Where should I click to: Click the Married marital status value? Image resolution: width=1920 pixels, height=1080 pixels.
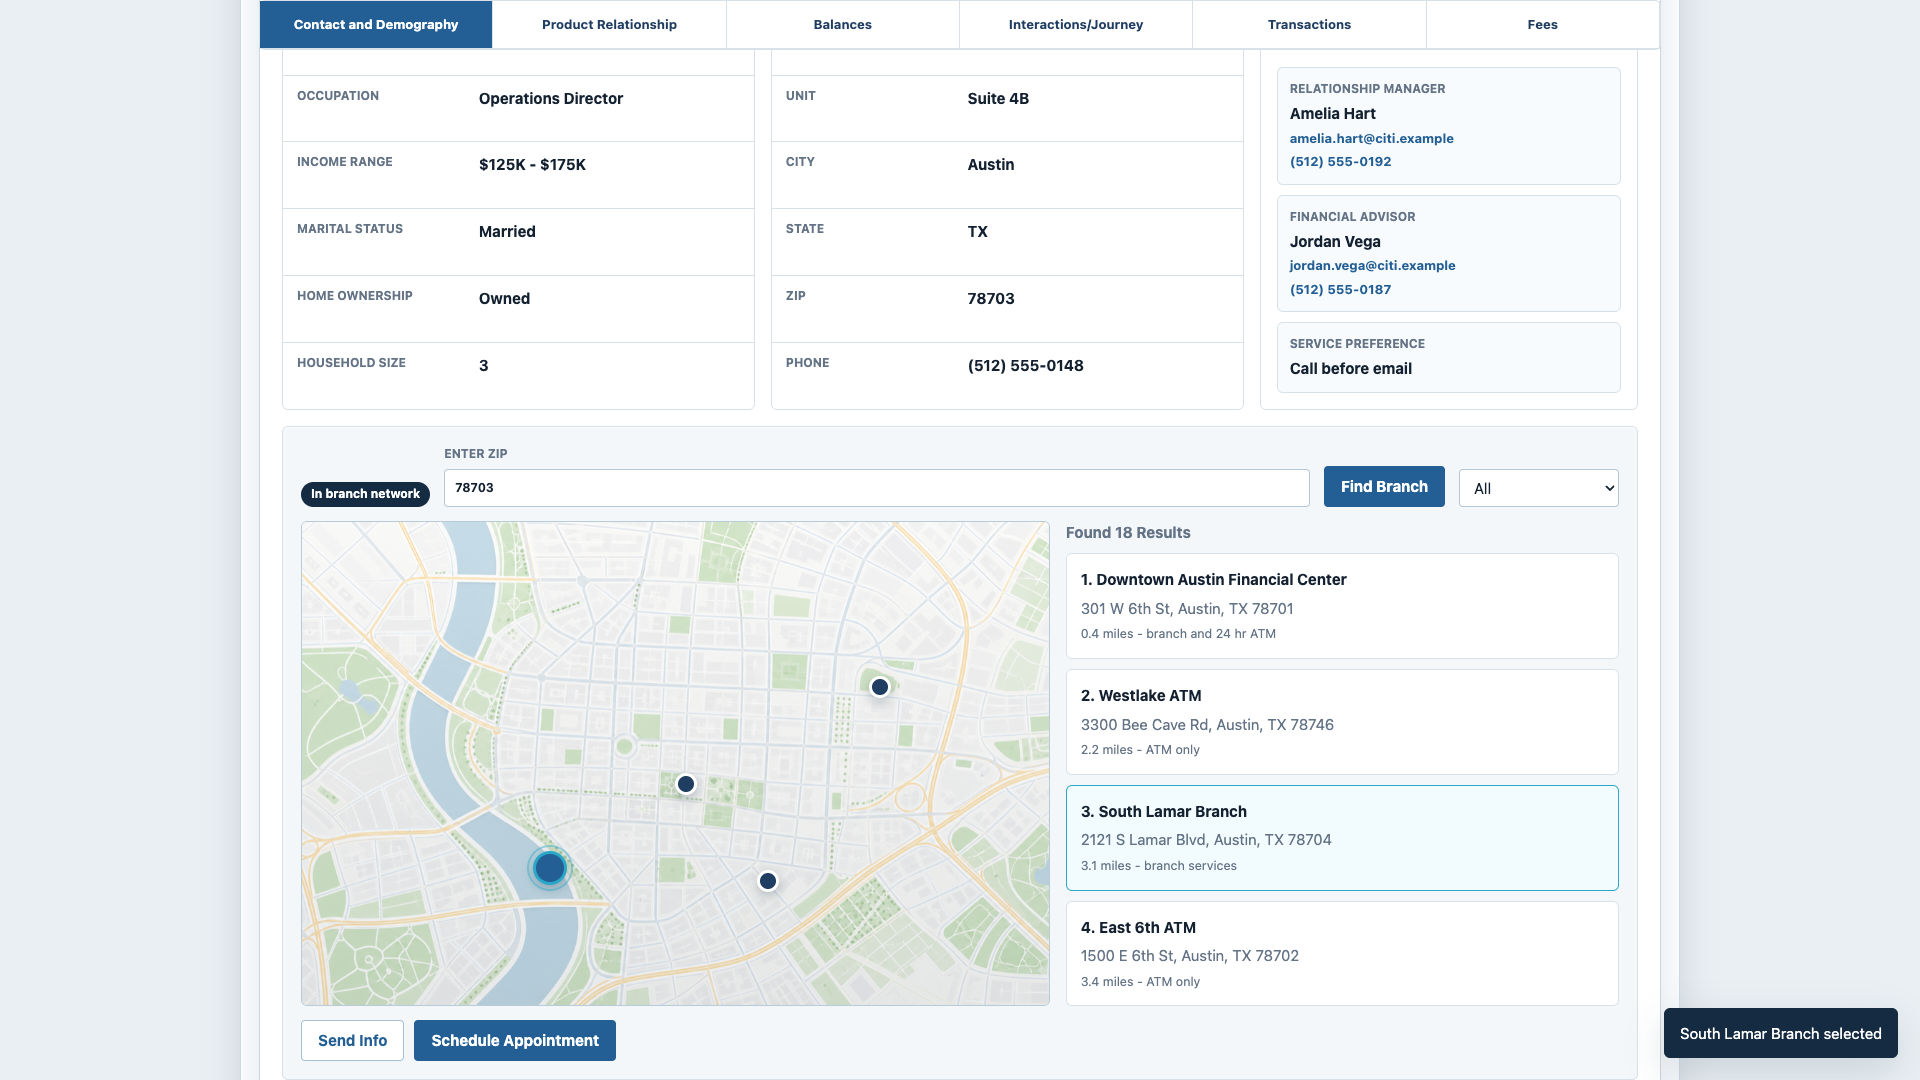click(x=507, y=231)
